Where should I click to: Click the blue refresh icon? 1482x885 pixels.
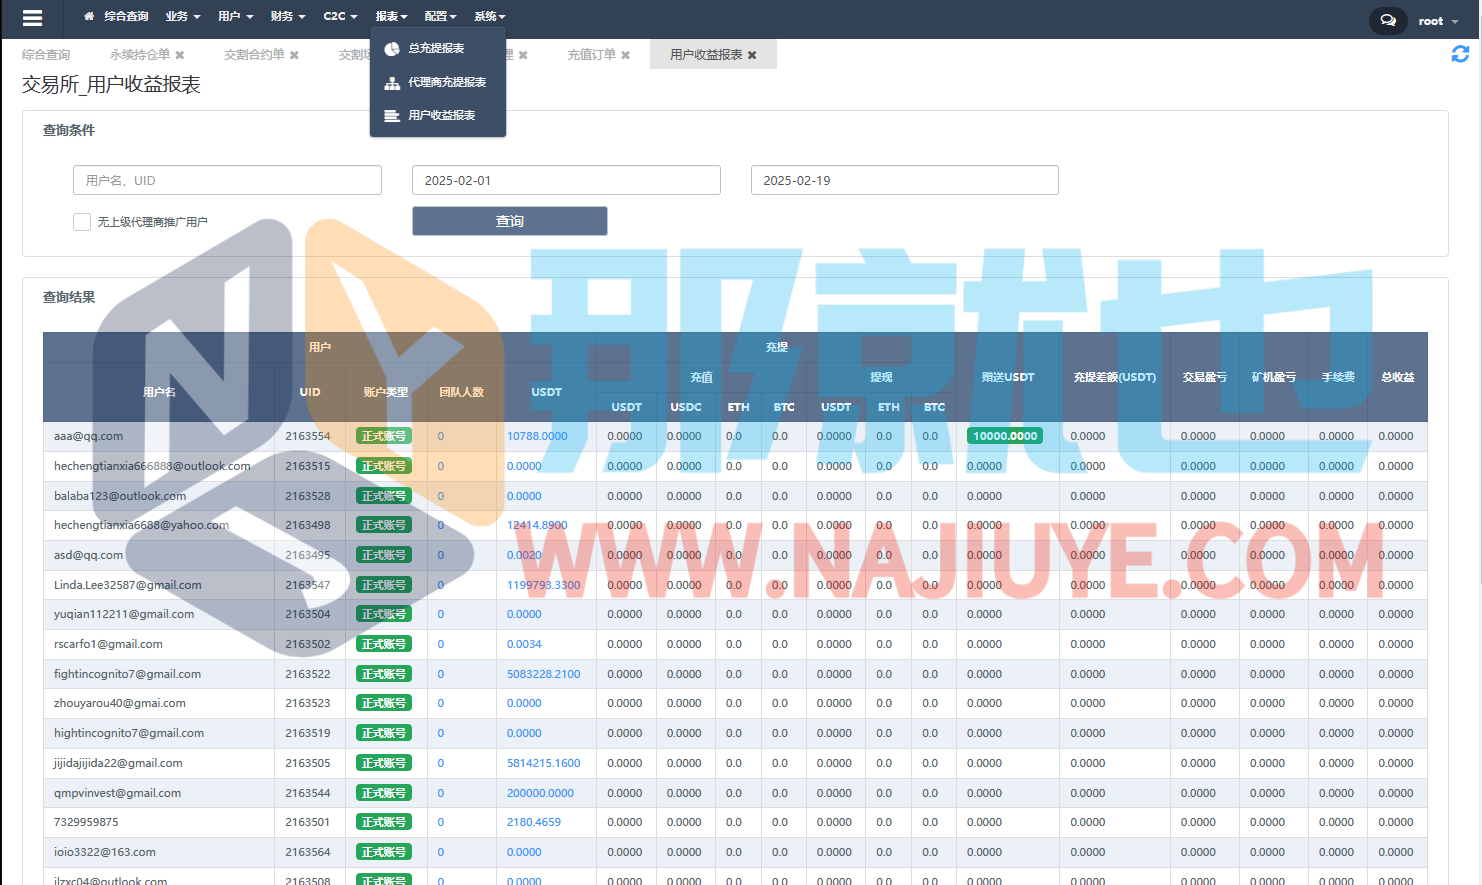point(1460,54)
